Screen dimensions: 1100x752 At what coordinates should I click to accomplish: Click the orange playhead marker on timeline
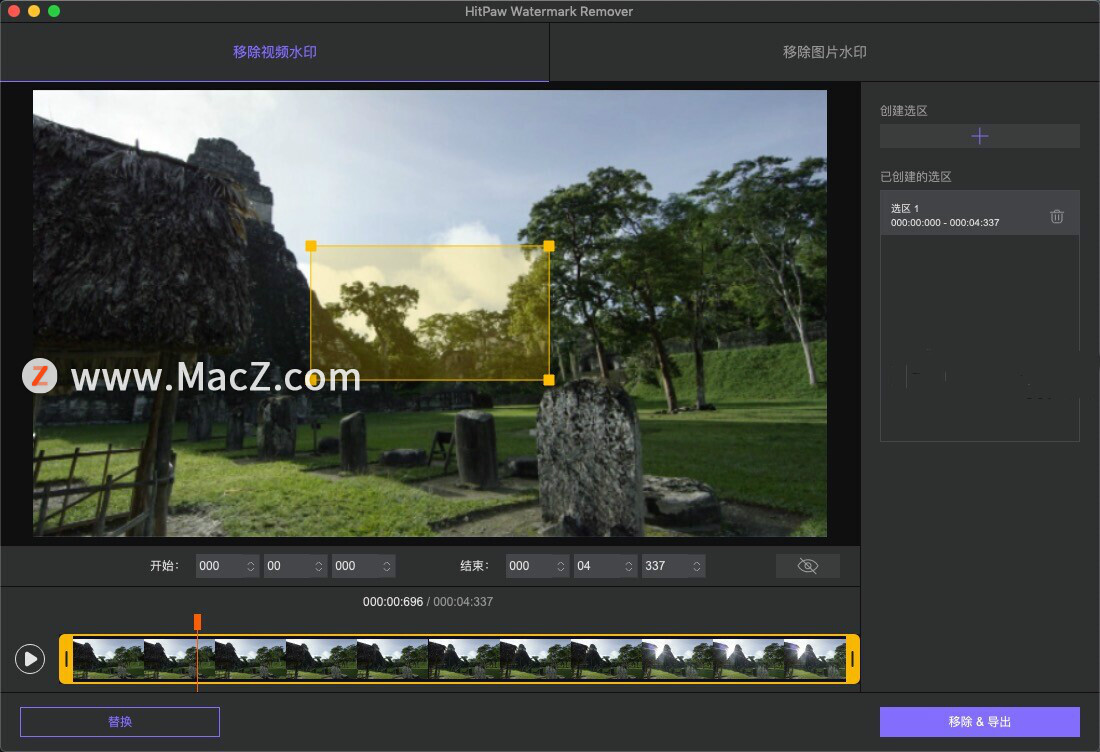197,622
